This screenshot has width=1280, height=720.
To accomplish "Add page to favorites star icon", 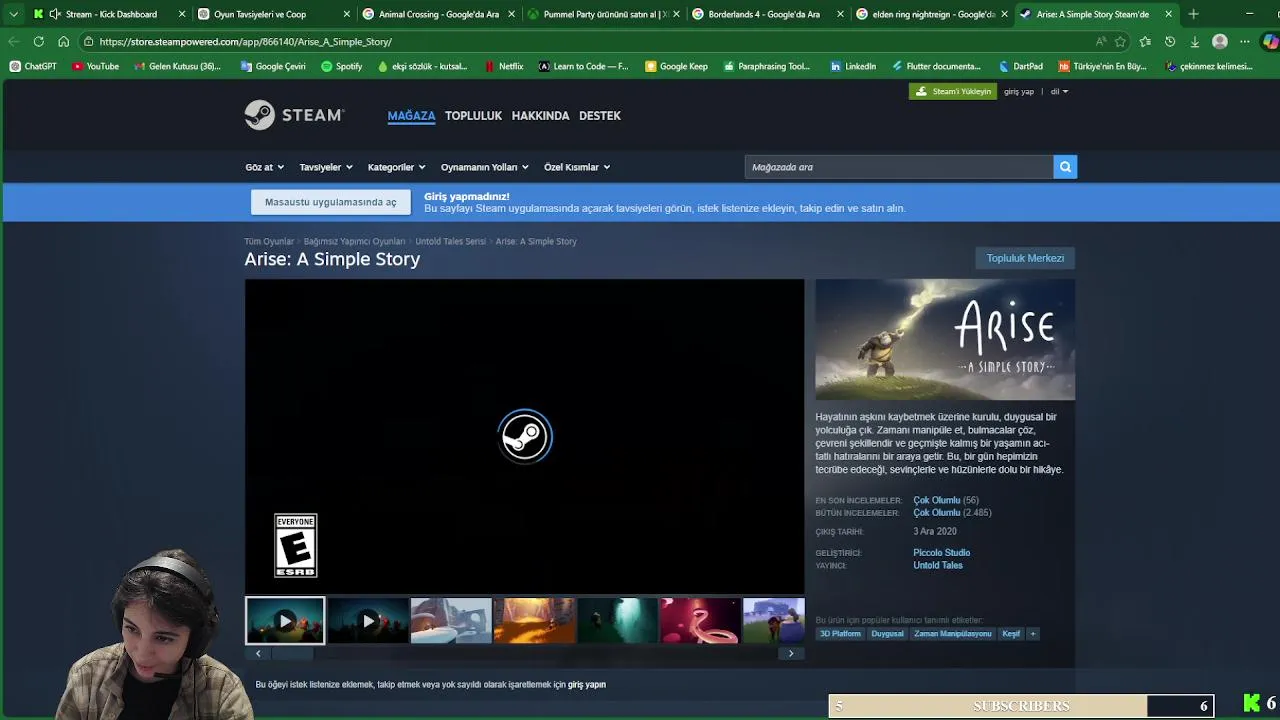I will coord(1120,41).
